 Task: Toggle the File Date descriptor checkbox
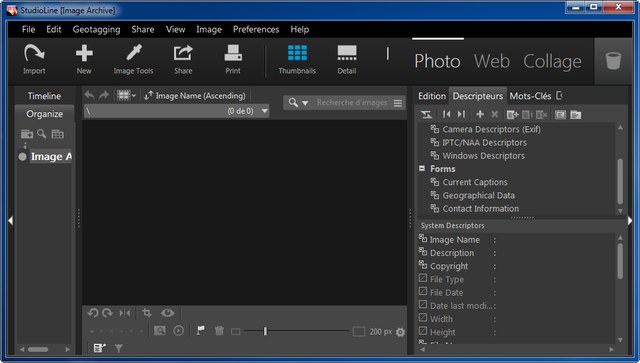coord(423,292)
